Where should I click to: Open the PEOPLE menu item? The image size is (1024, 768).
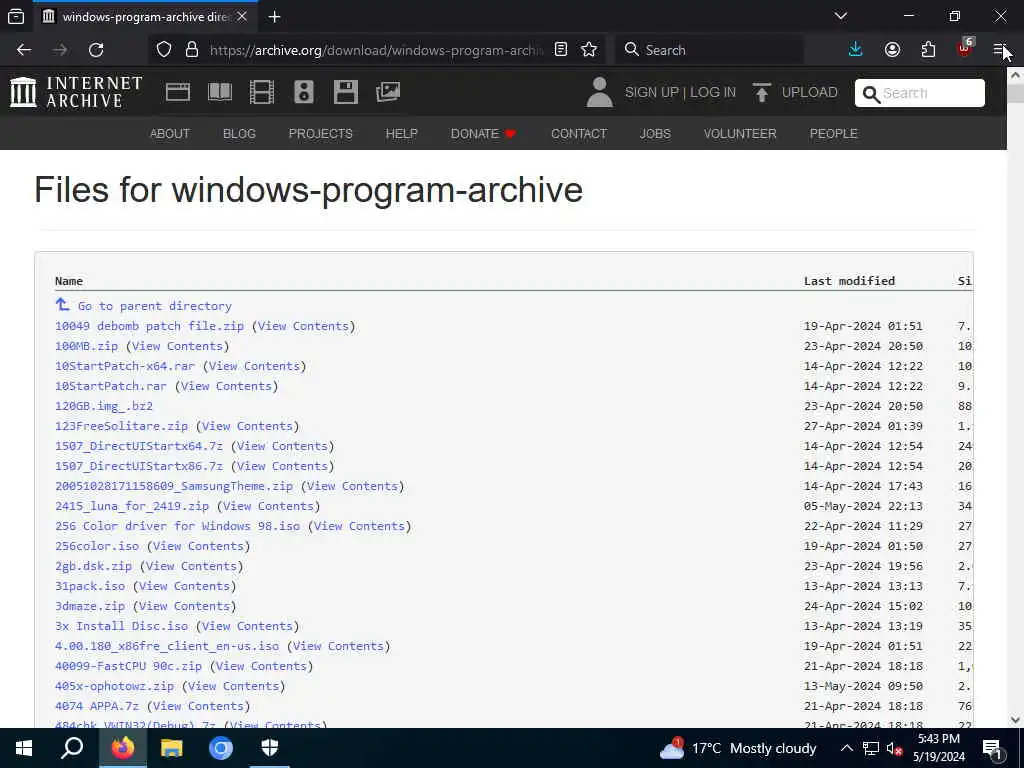833,133
